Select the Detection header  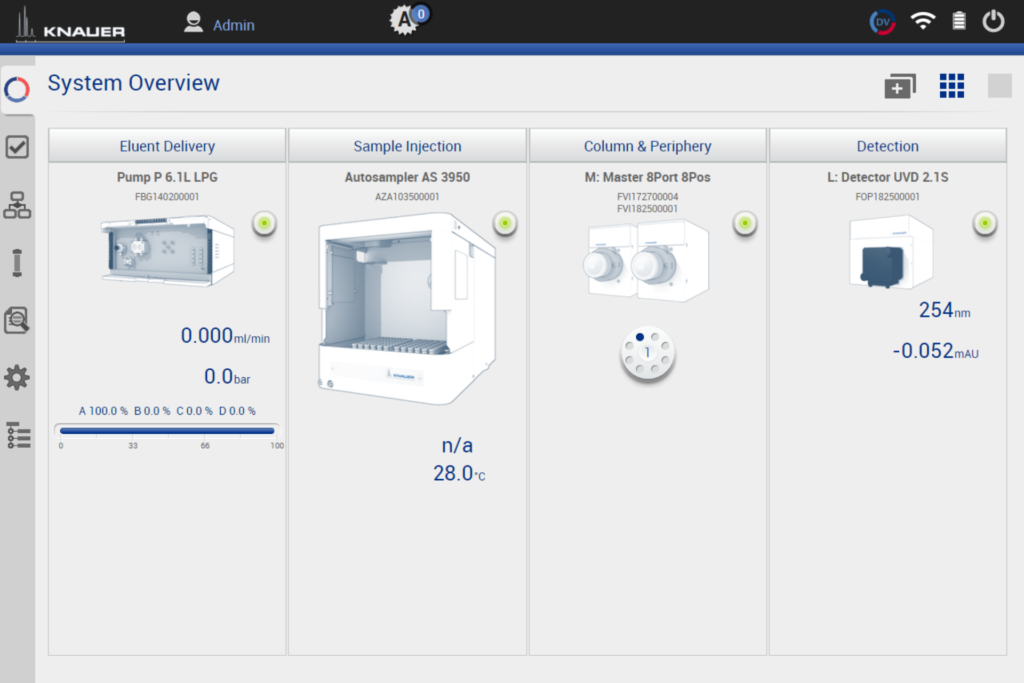888,146
